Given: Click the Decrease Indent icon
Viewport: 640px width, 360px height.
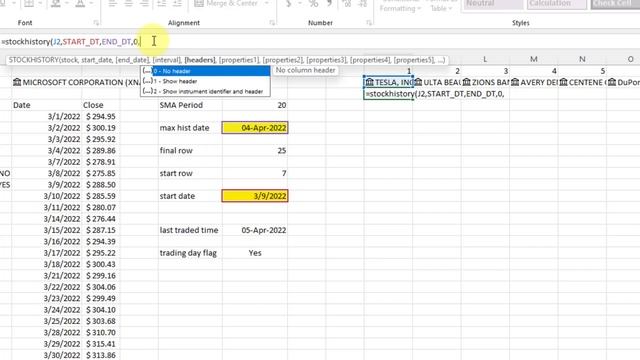Looking at the screenshot, I should (x=162, y=4).
